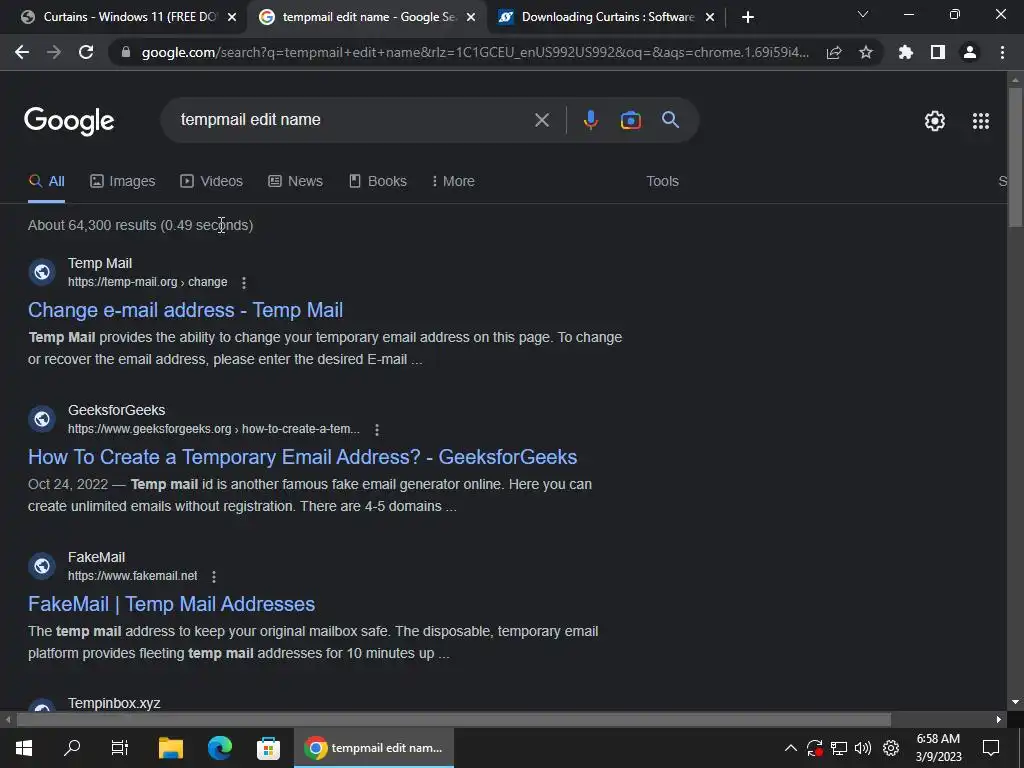The width and height of the screenshot is (1024, 768).
Task: Share this page icon in address bar
Action: [834, 52]
